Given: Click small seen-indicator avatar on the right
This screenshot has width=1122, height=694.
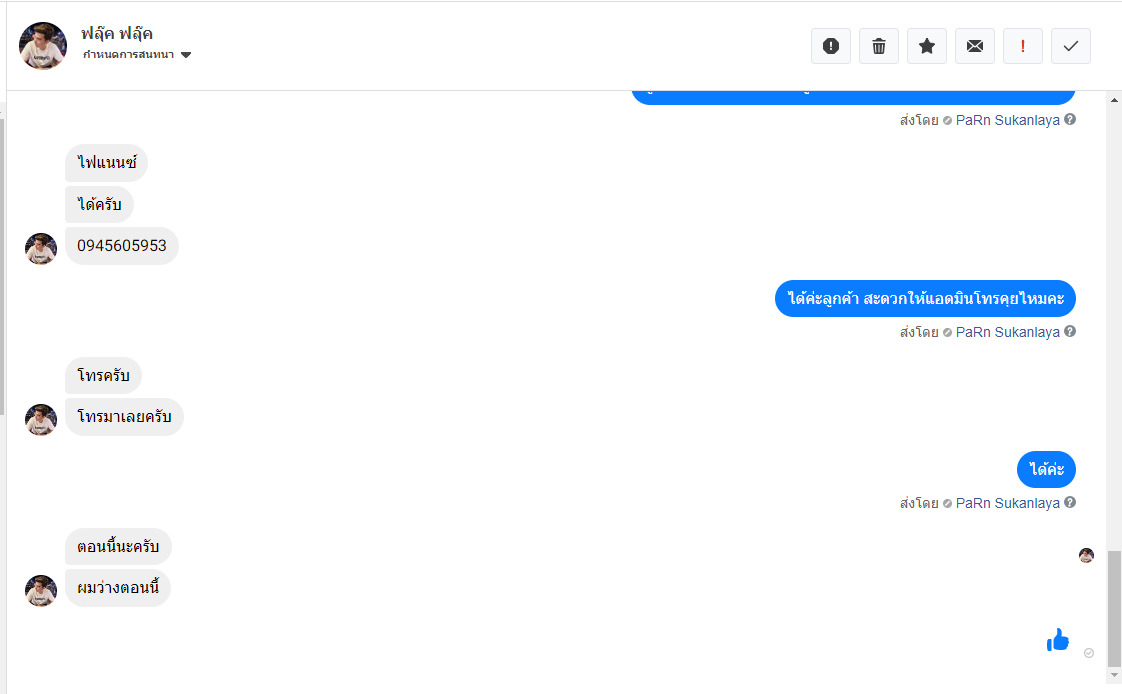Looking at the screenshot, I should pos(1086,555).
